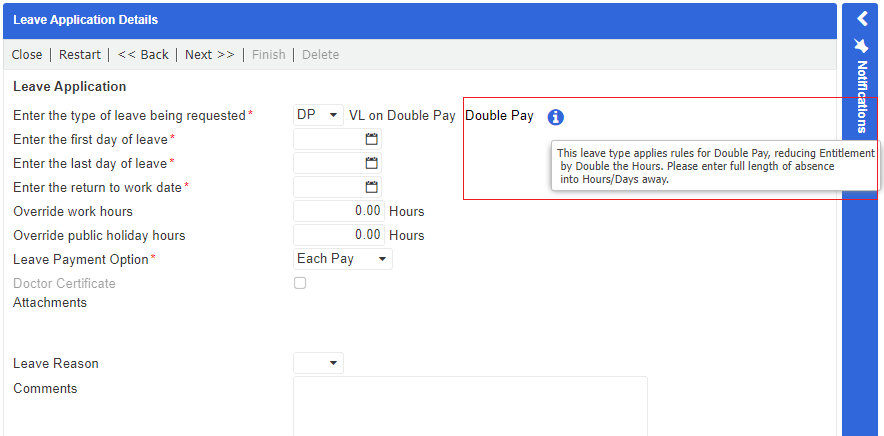Click the blue Double Pay info icon
The image size is (884, 436).
tap(556, 117)
